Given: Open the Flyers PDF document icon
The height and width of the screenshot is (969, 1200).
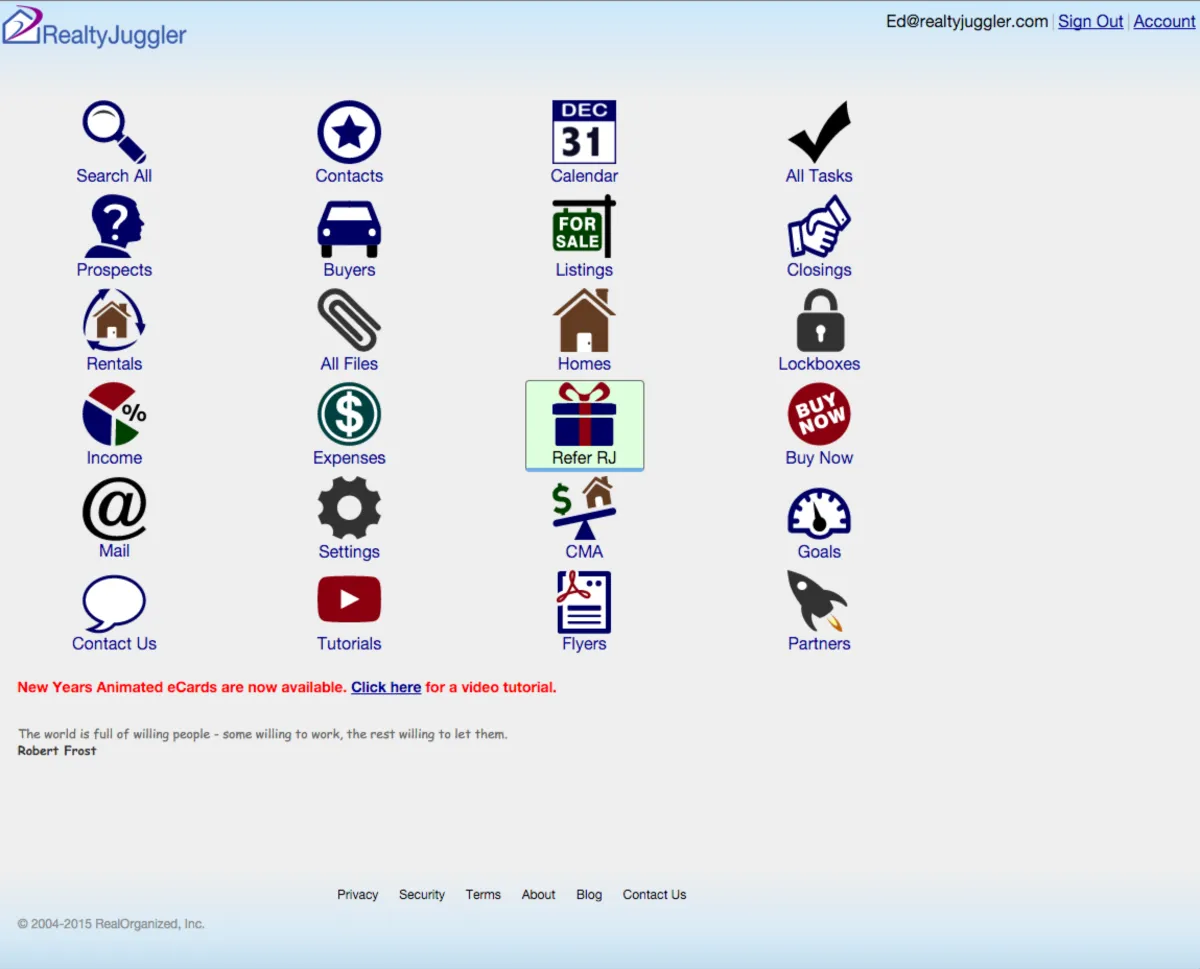Looking at the screenshot, I should coord(584,602).
